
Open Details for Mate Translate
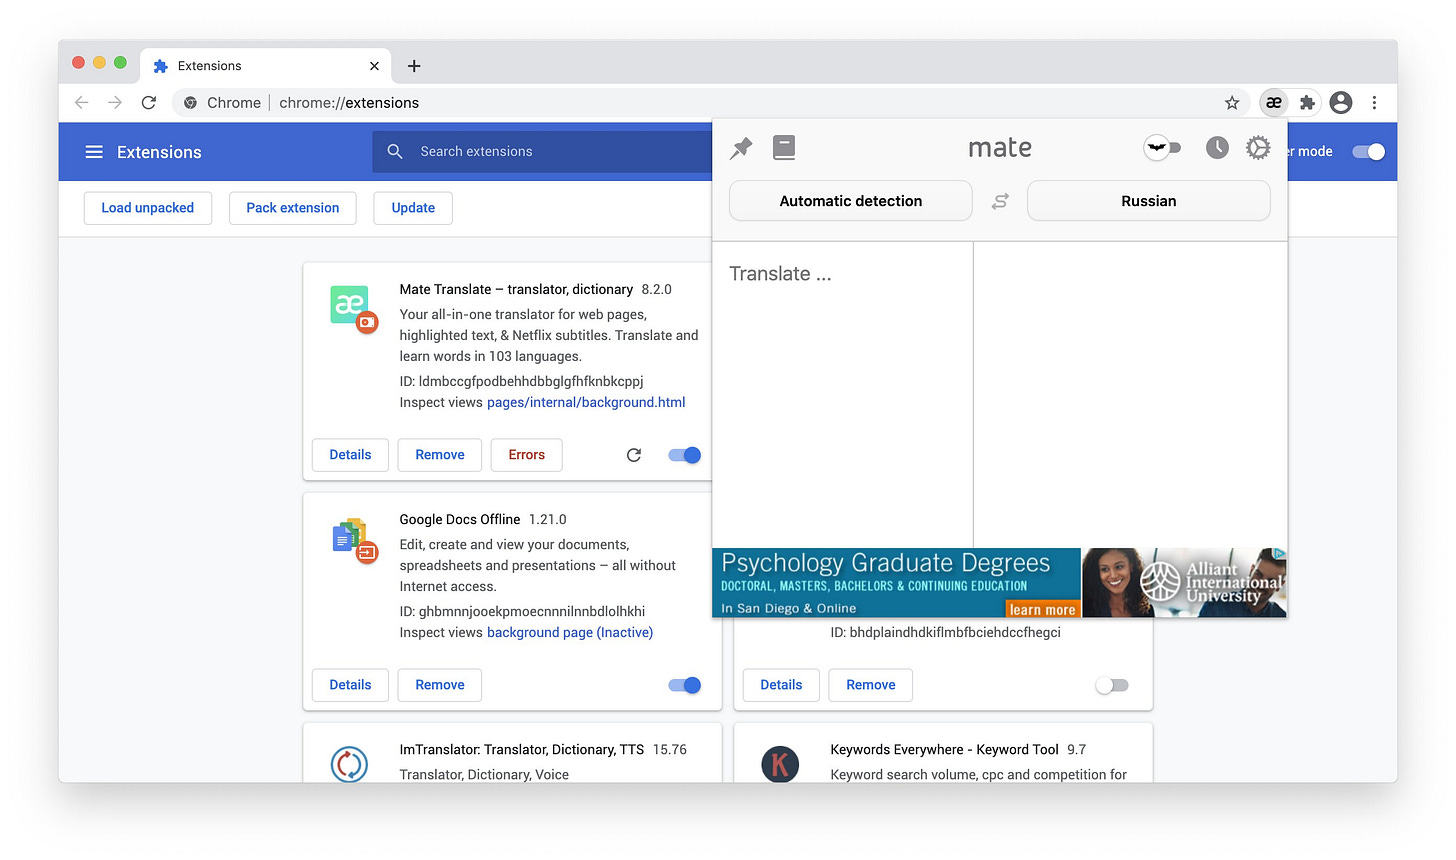350,455
